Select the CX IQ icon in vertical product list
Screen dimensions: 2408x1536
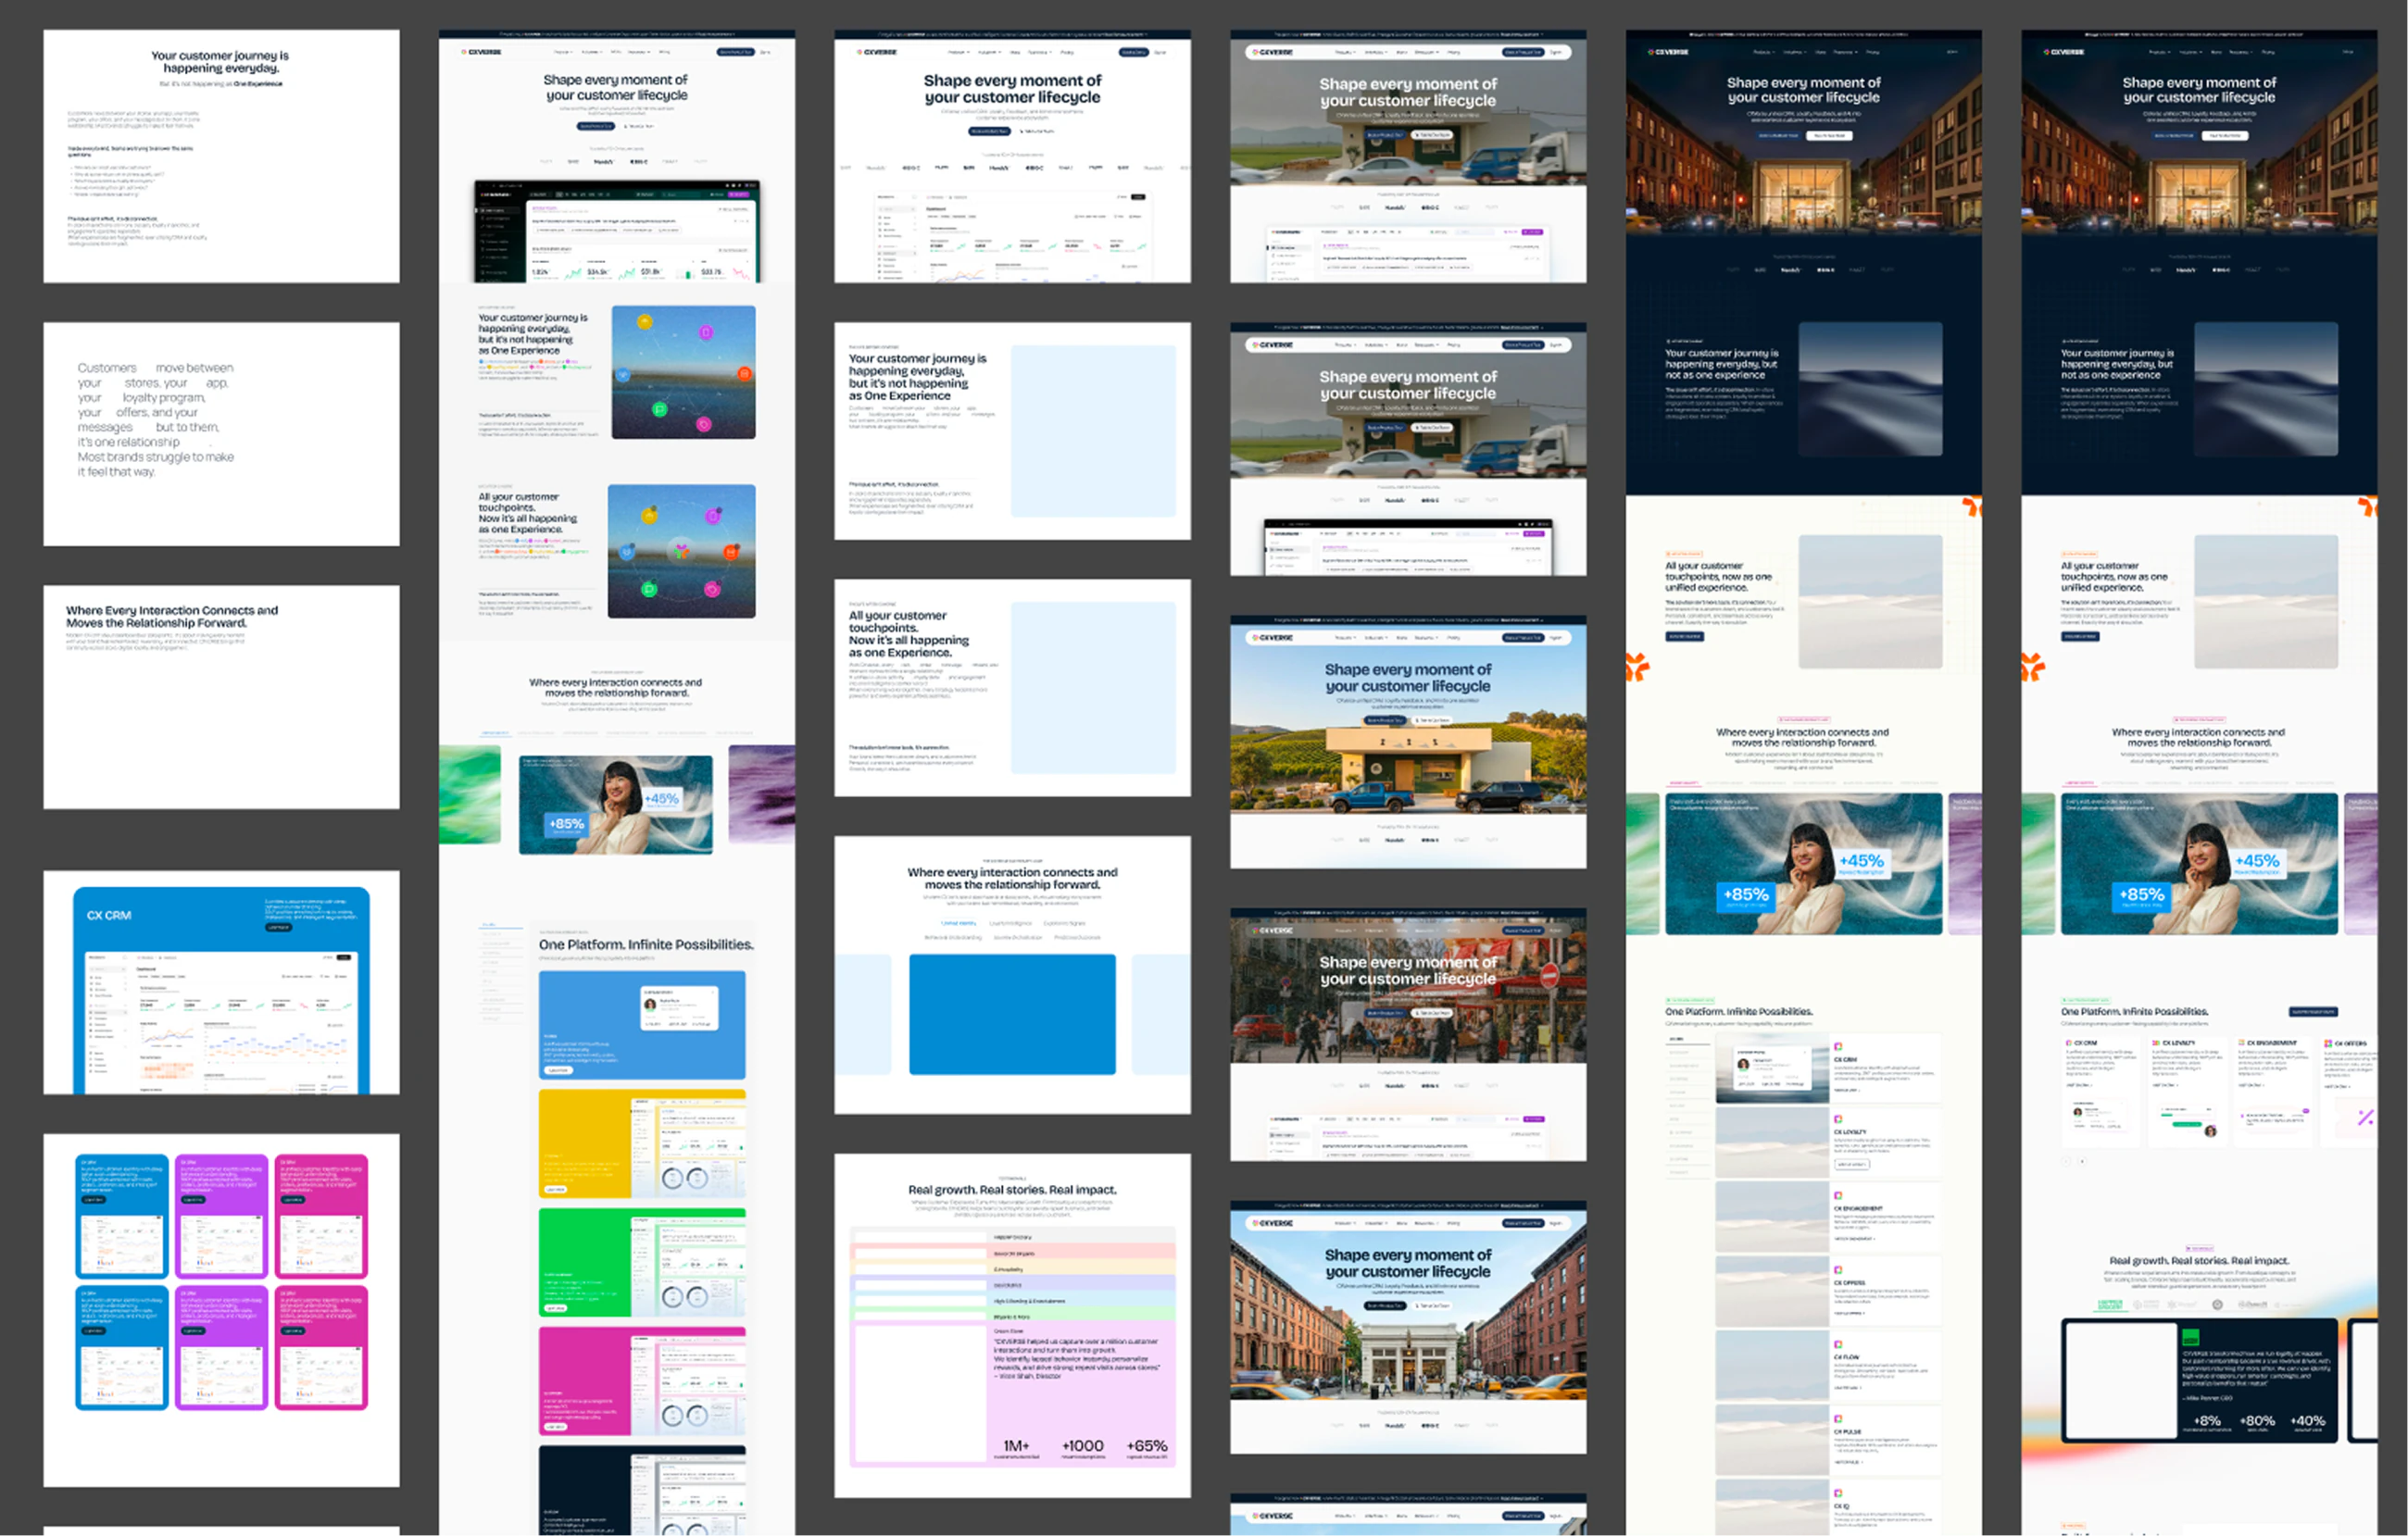click(1838, 1493)
